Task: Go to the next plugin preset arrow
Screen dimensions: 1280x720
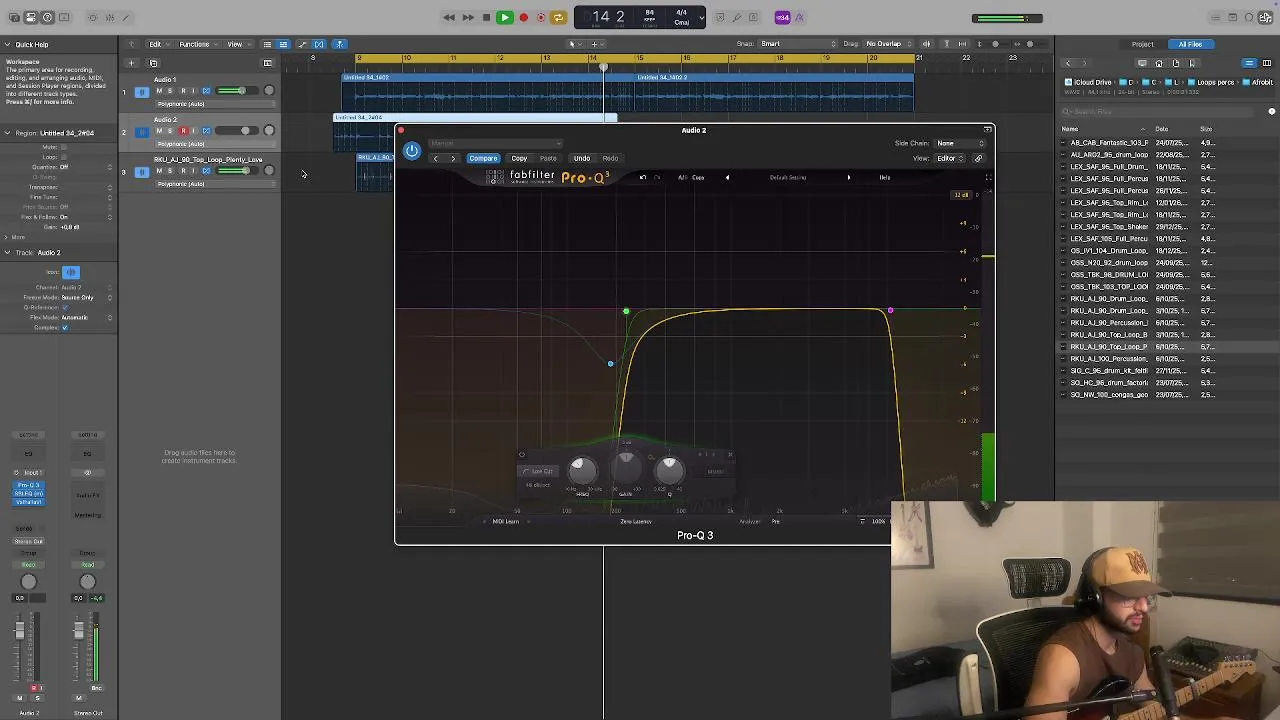Action: [x=453, y=158]
